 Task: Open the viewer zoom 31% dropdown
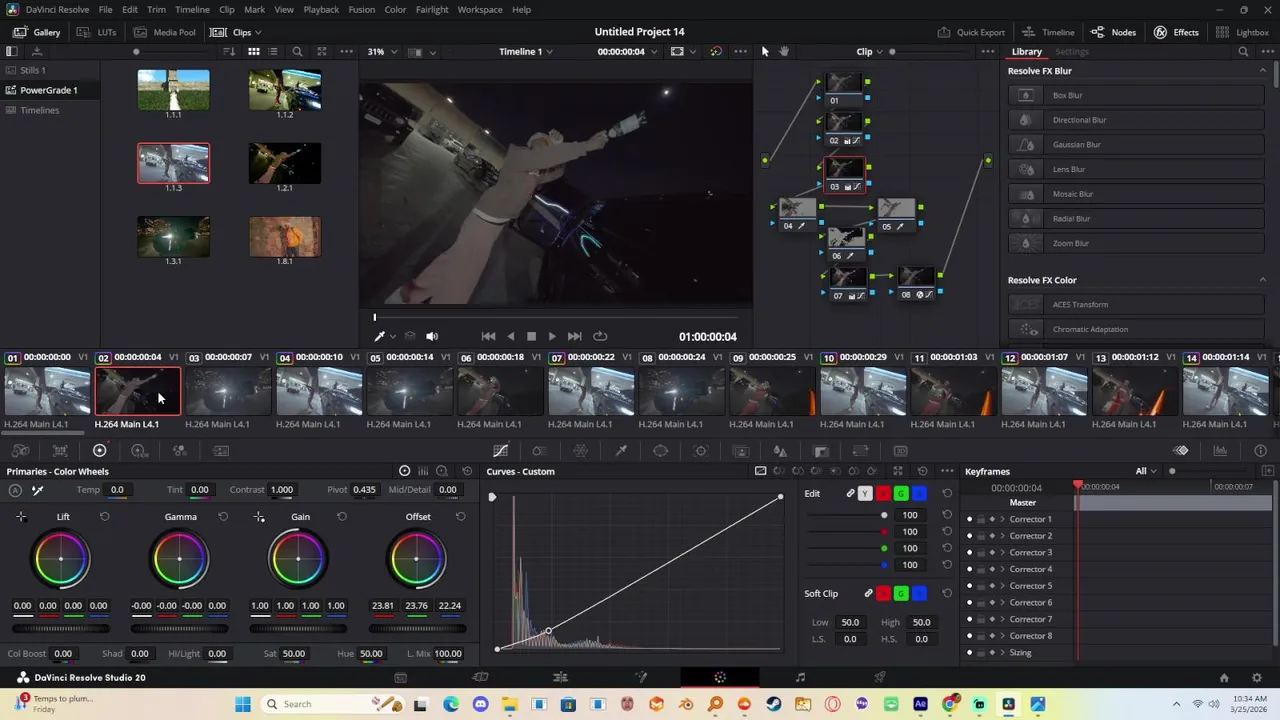(382, 51)
